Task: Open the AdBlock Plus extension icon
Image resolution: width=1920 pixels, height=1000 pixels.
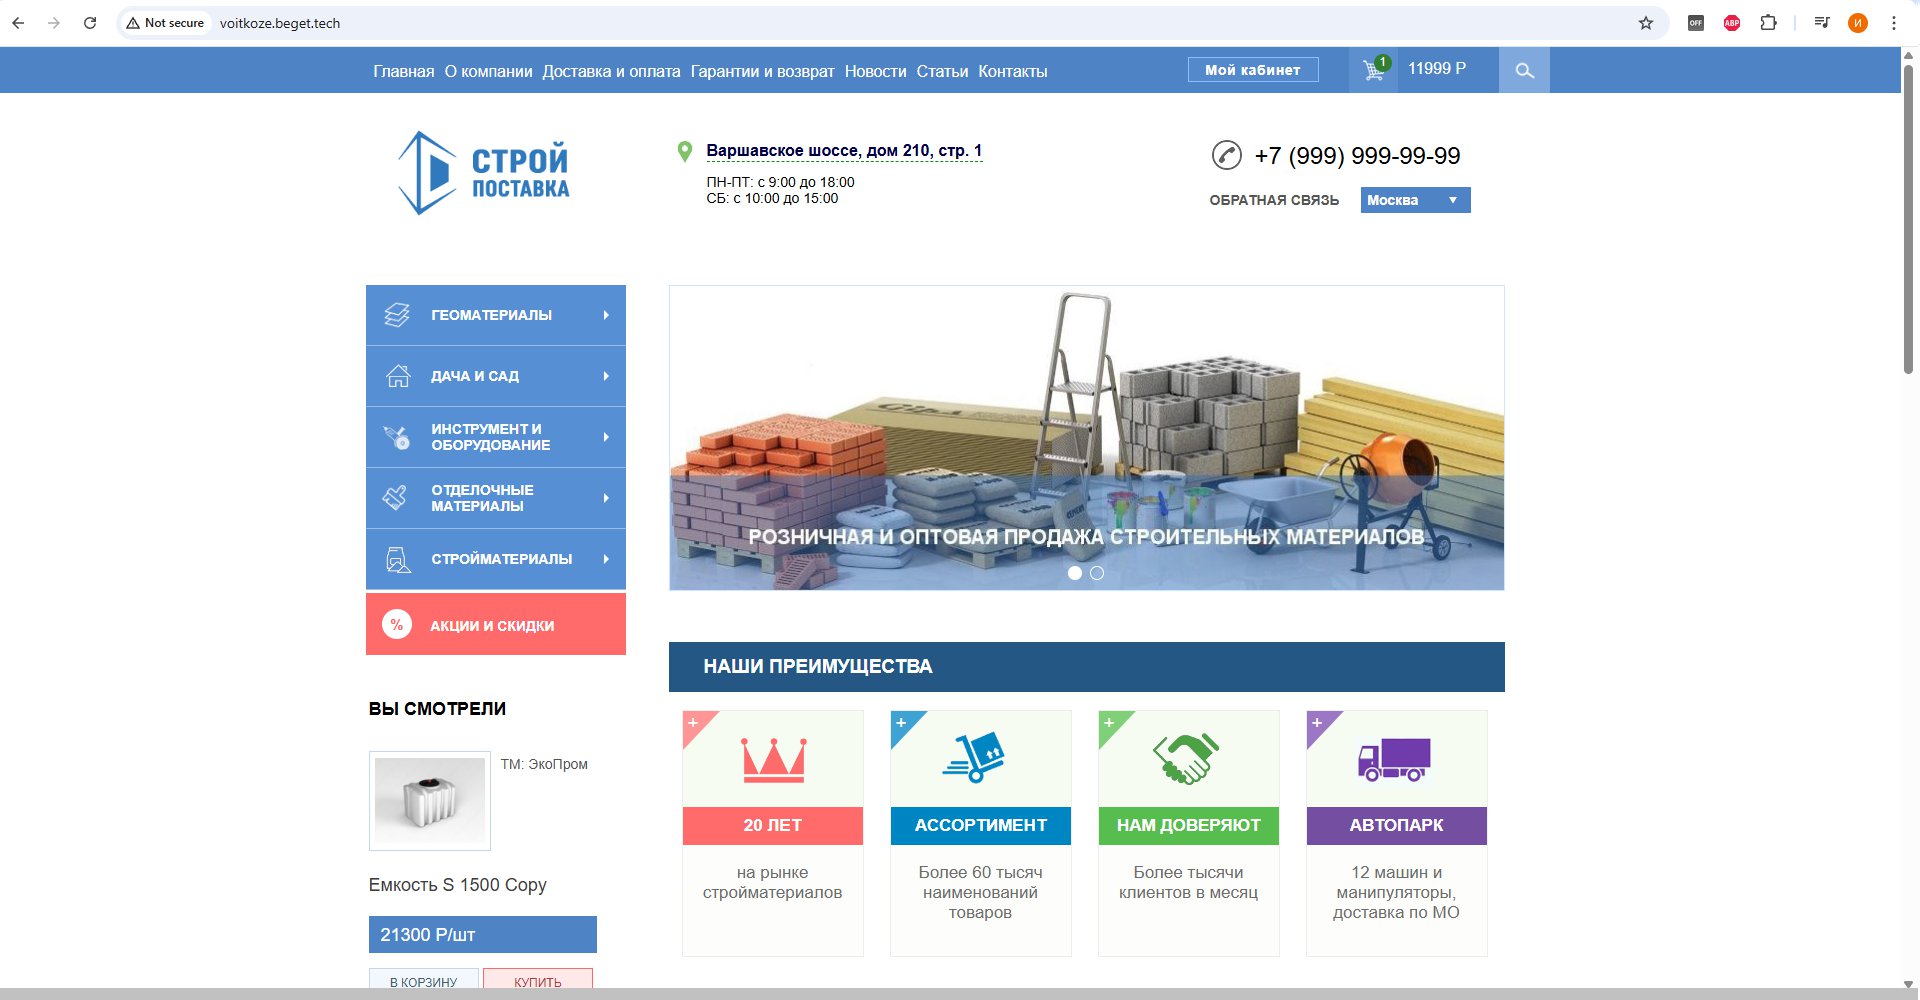Action: coord(1732,23)
